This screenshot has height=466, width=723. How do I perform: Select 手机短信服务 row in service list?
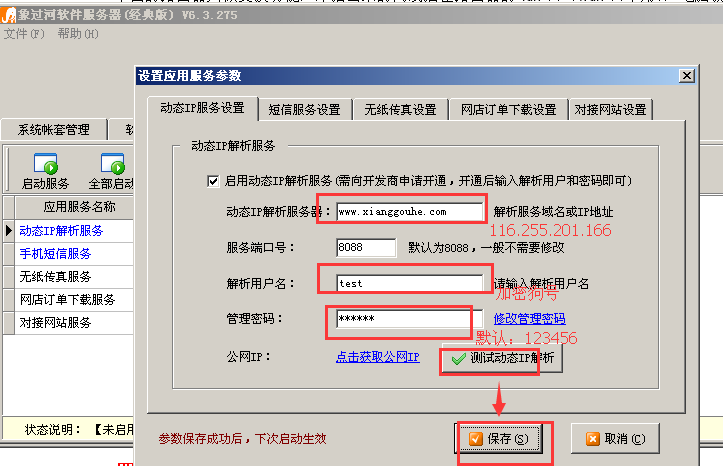74,254
